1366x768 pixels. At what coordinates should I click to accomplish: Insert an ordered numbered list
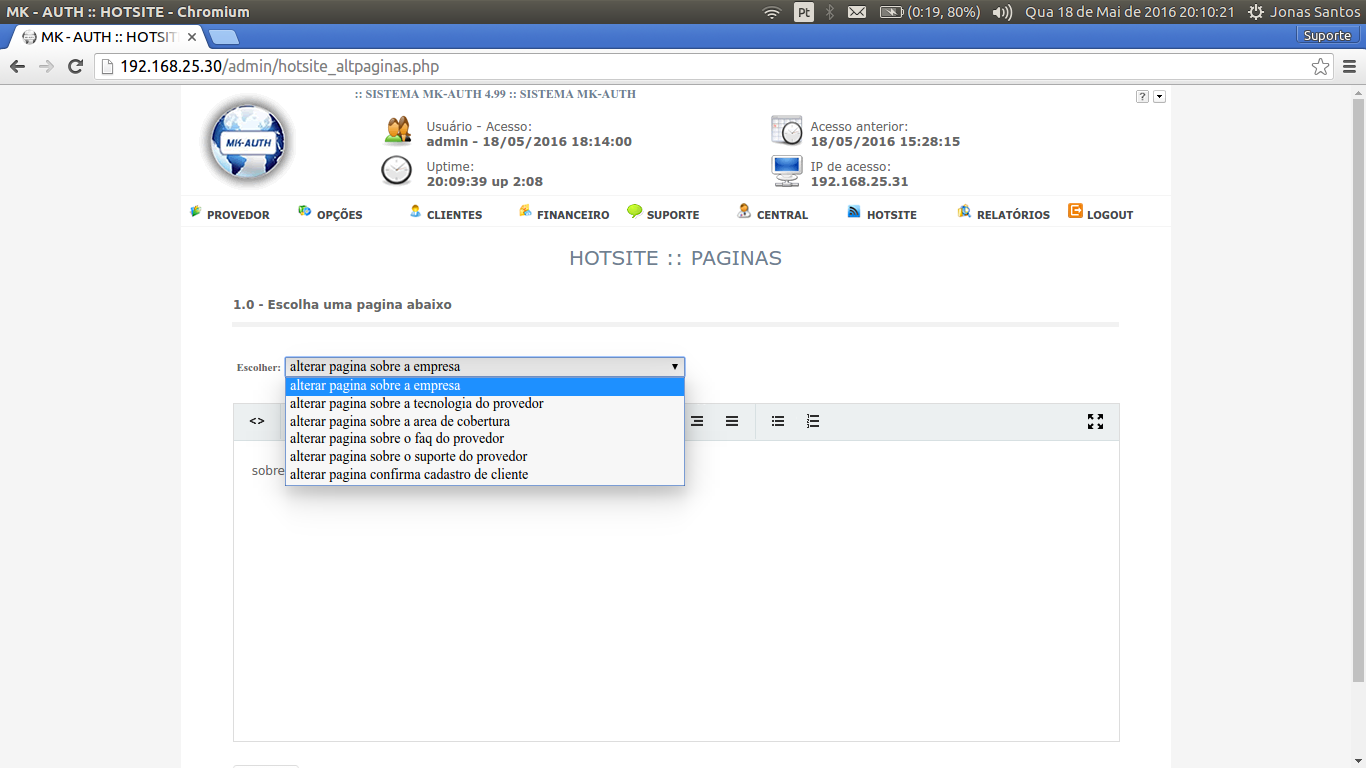tap(813, 422)
